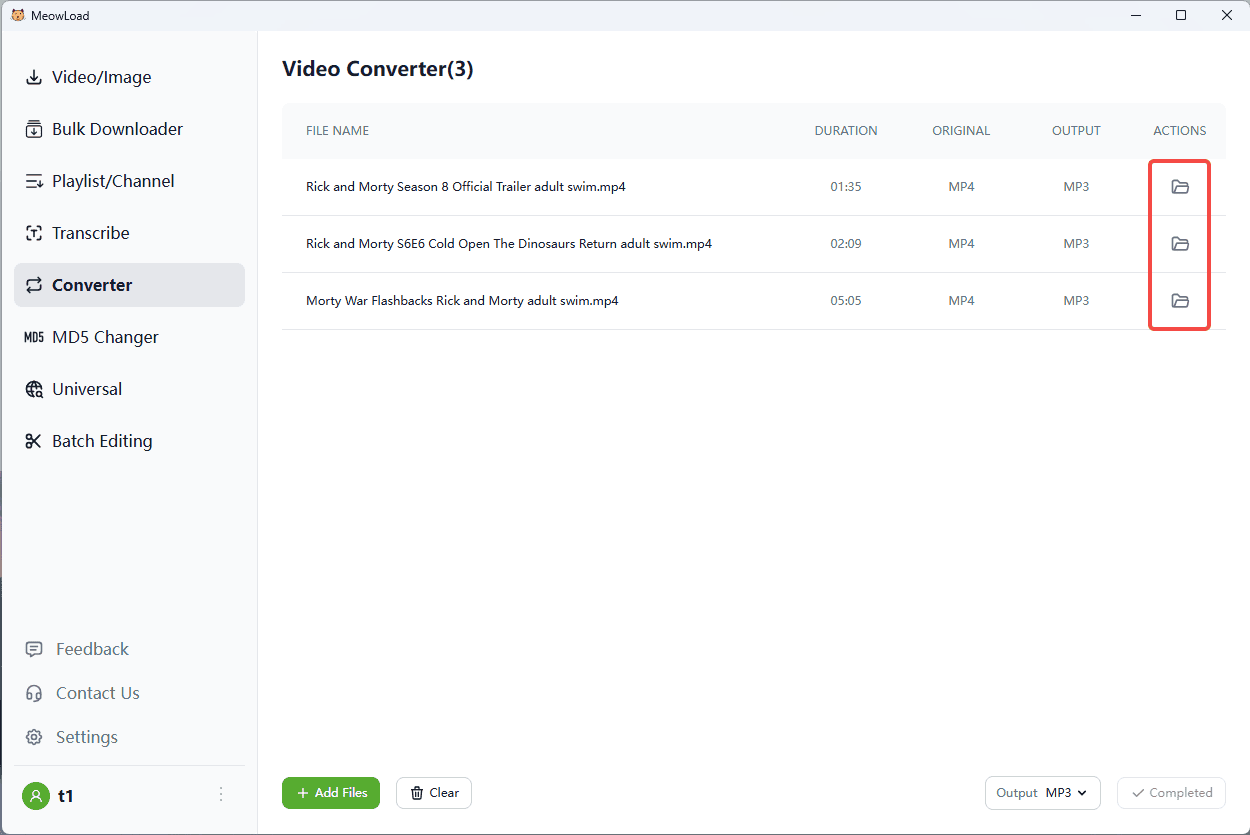The width and height of the screenshot is (1250, 835).
Task: Open the Universal downloader
Action: [x=87, y=389]
